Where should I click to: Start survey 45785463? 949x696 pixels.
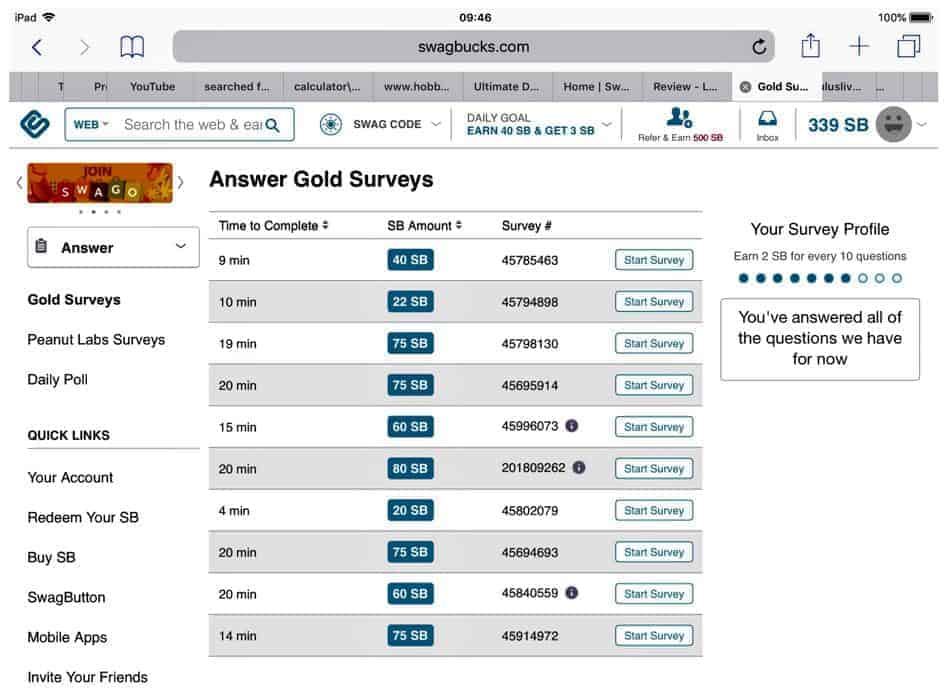[654, 260]
